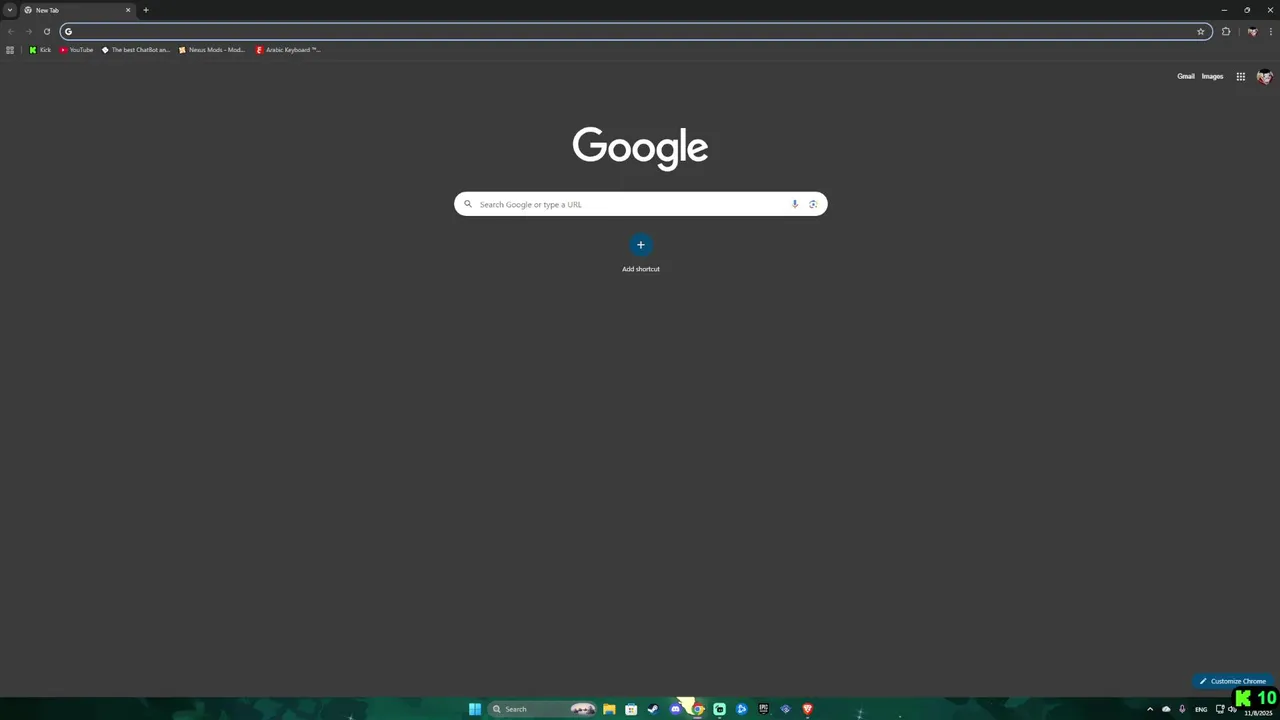Open Epic Games Launcher from taskbar
Image resolution: width=1280 pixels, height=720 pixels.
click(x=763, y=709)
